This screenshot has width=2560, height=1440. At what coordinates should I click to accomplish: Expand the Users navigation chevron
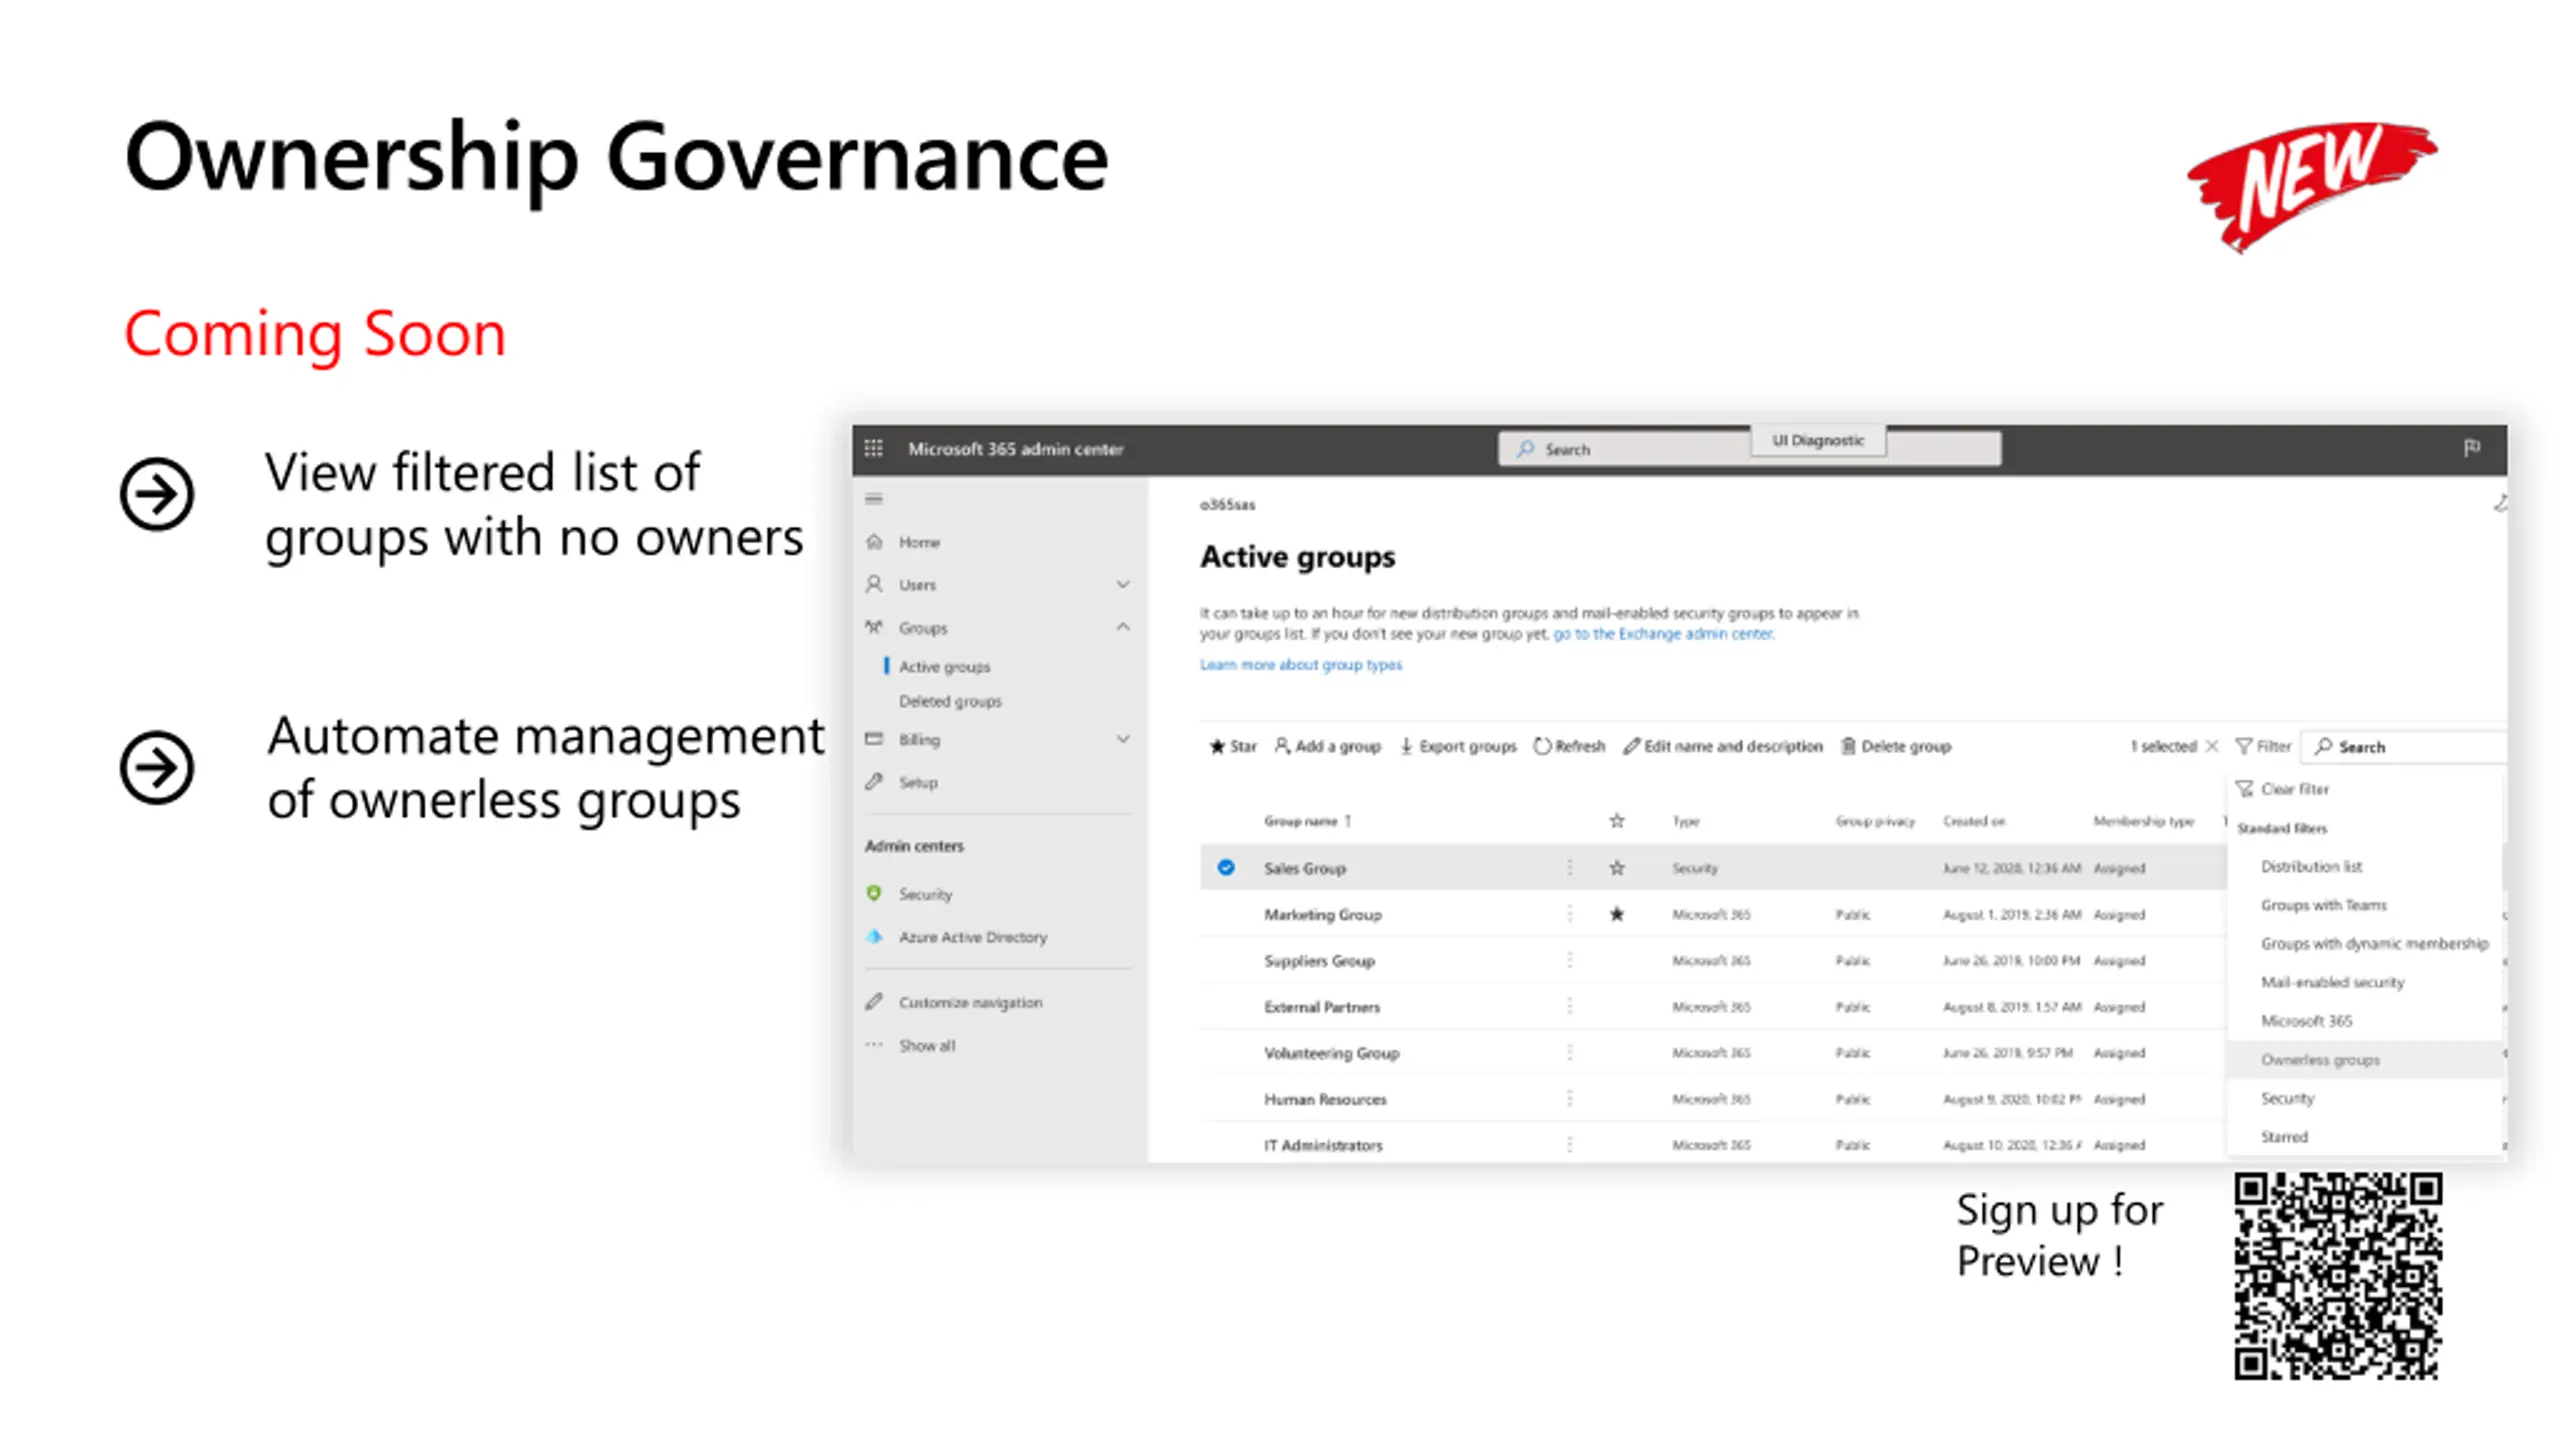click(x=1123, y=584)
